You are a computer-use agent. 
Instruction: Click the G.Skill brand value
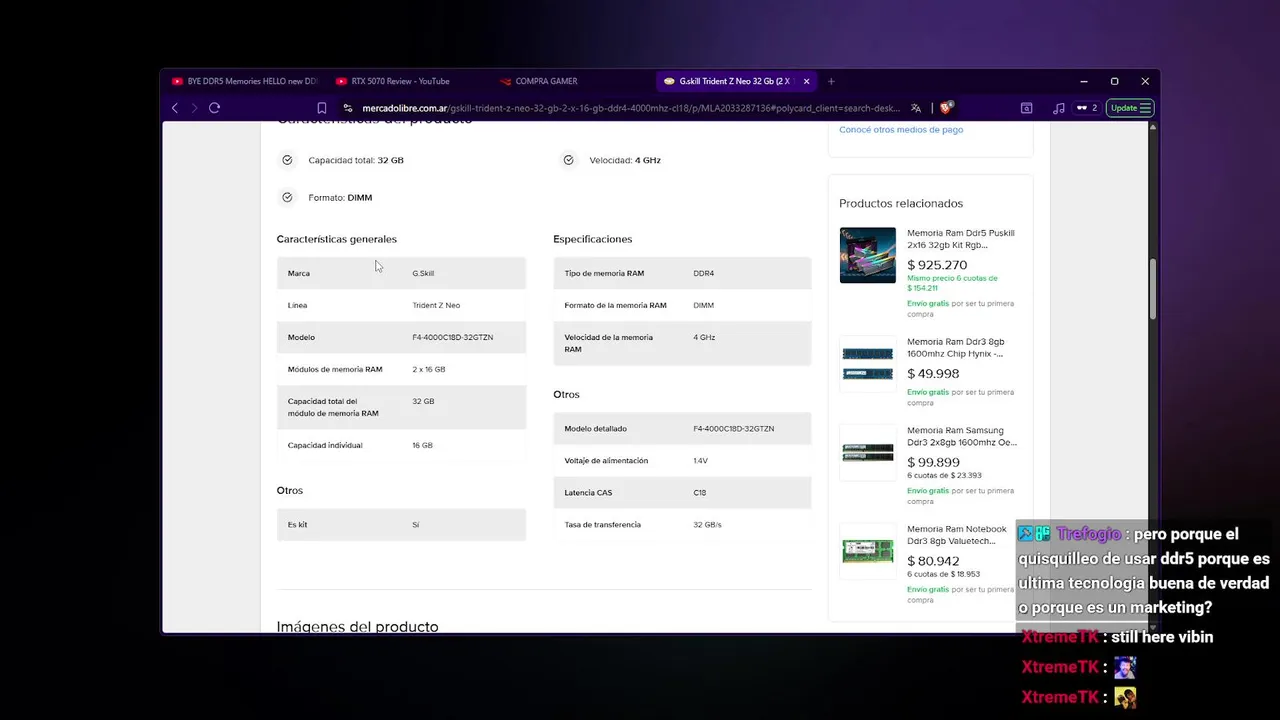(x=423, y=273)
